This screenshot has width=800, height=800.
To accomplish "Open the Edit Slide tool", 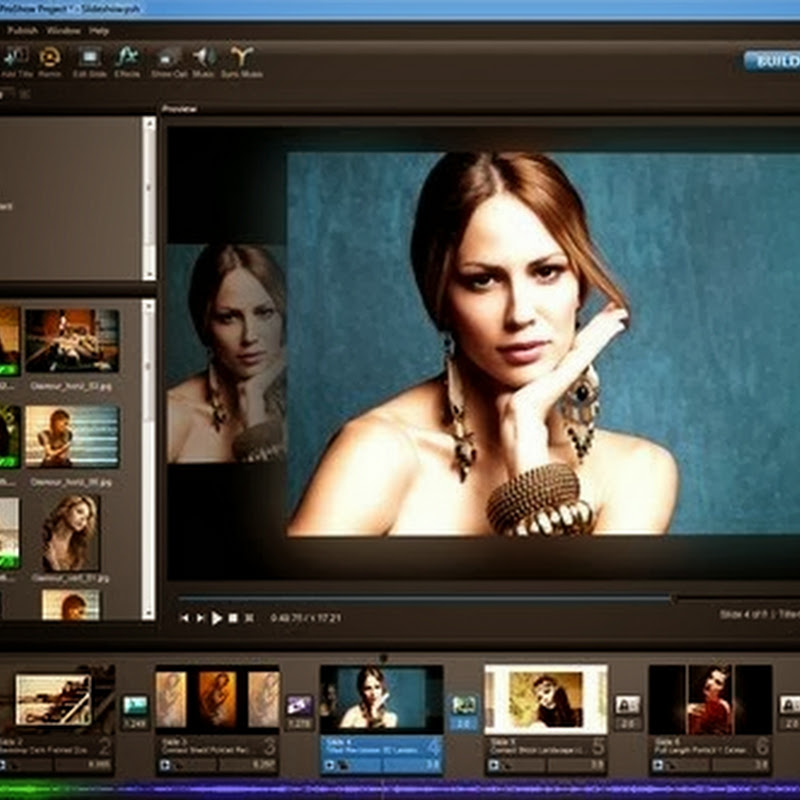I will coord(90,59).
